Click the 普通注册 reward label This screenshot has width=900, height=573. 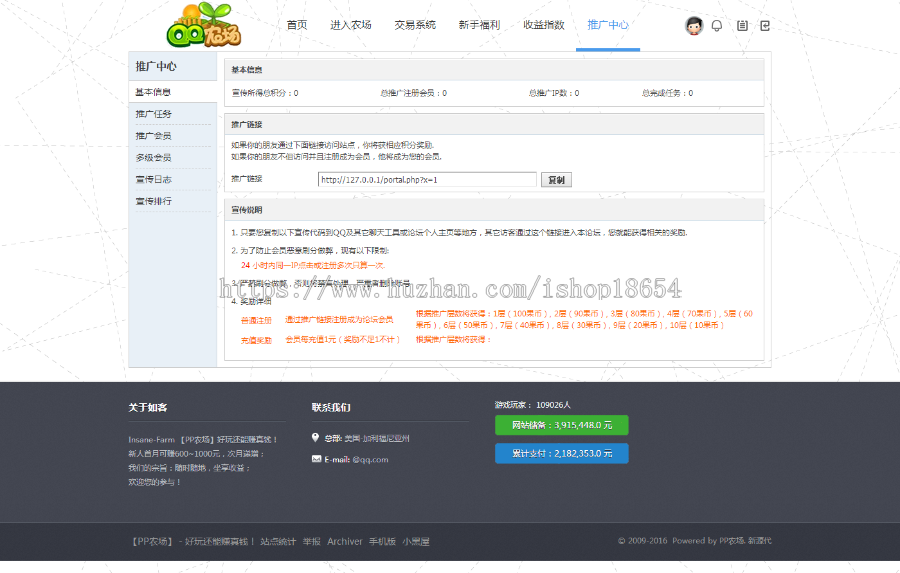(256, 320)
